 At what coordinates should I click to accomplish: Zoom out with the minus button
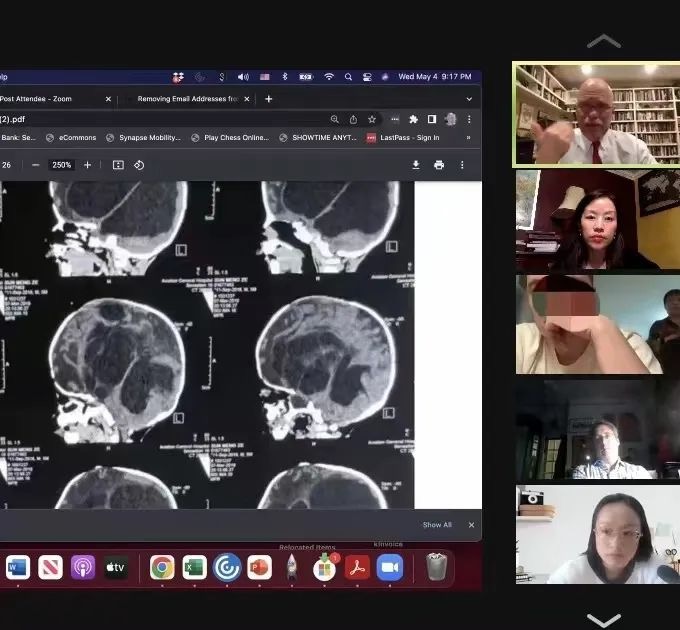tap(36, 165)
